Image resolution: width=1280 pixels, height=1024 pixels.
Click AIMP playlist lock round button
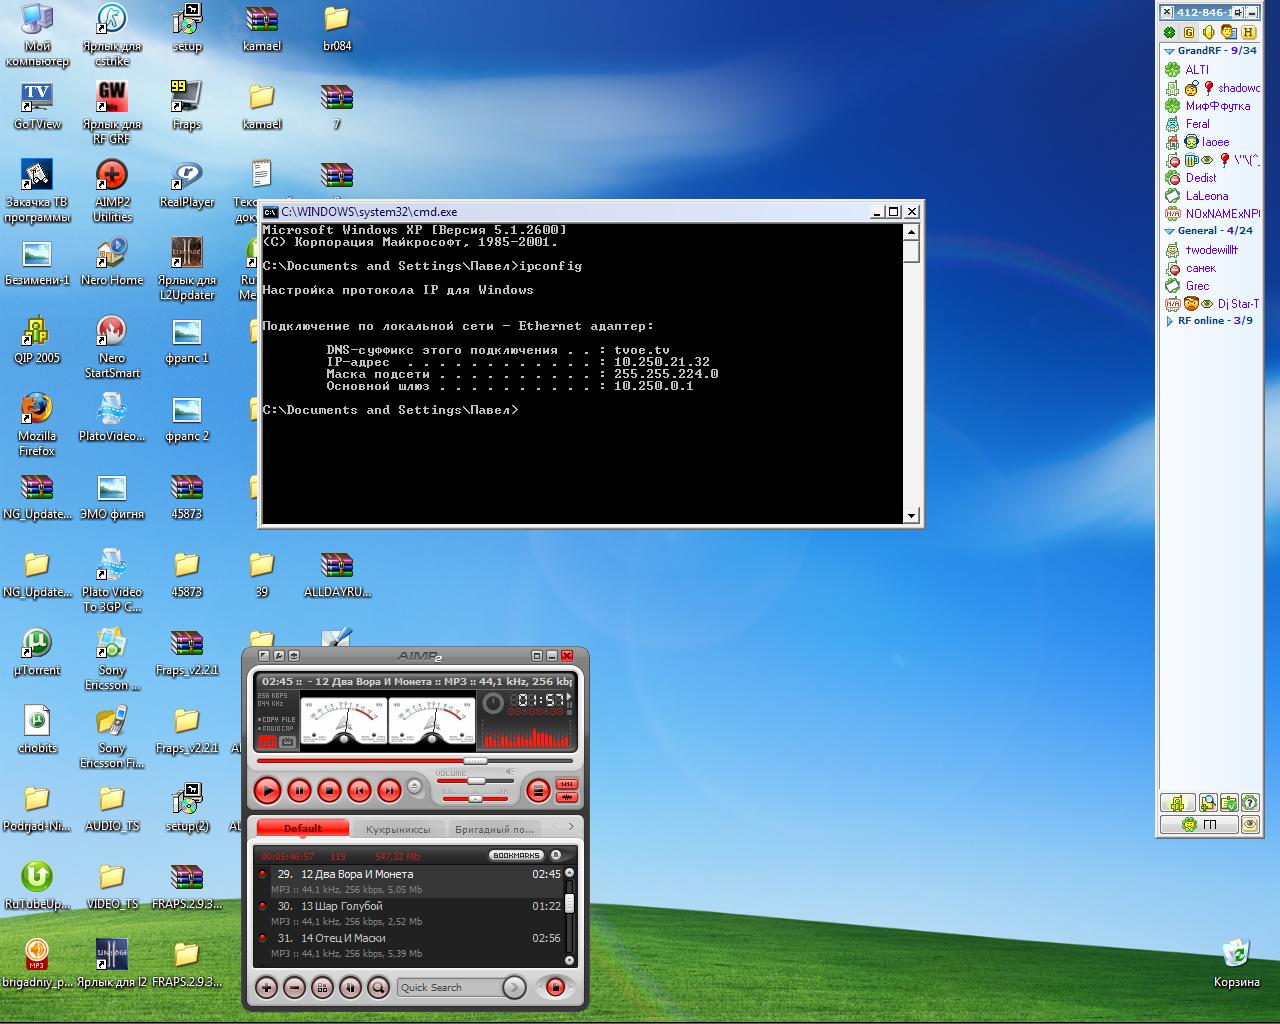(x=556, y=987)
